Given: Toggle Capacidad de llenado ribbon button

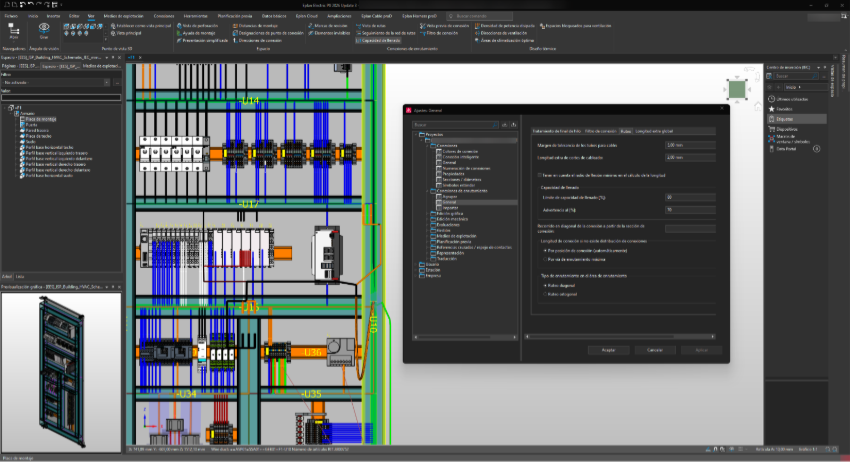Looking at the screenshot, I should (x=378, y=41).
